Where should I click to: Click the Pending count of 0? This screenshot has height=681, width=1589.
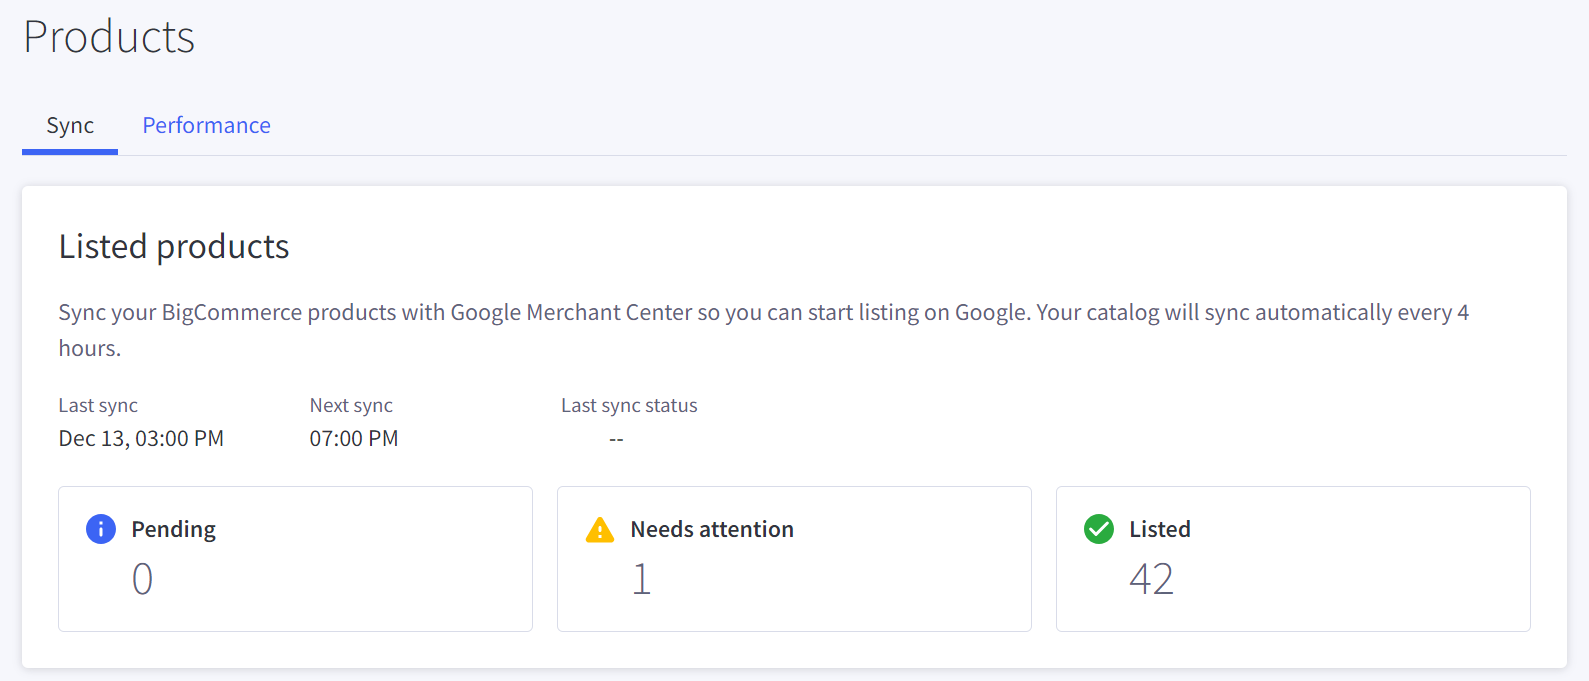(143, 579)
